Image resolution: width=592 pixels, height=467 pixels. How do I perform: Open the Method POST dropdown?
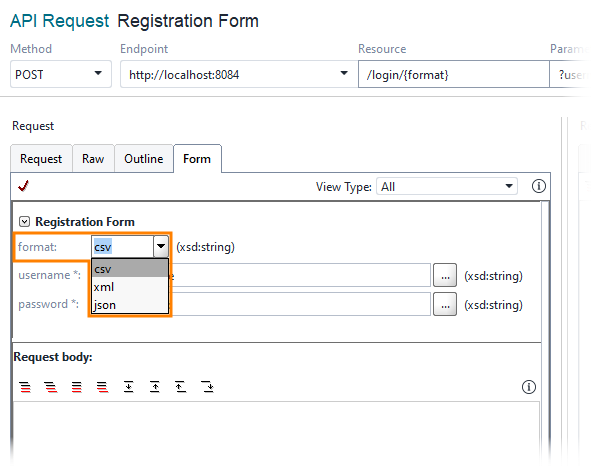click(x=60, y=74)
